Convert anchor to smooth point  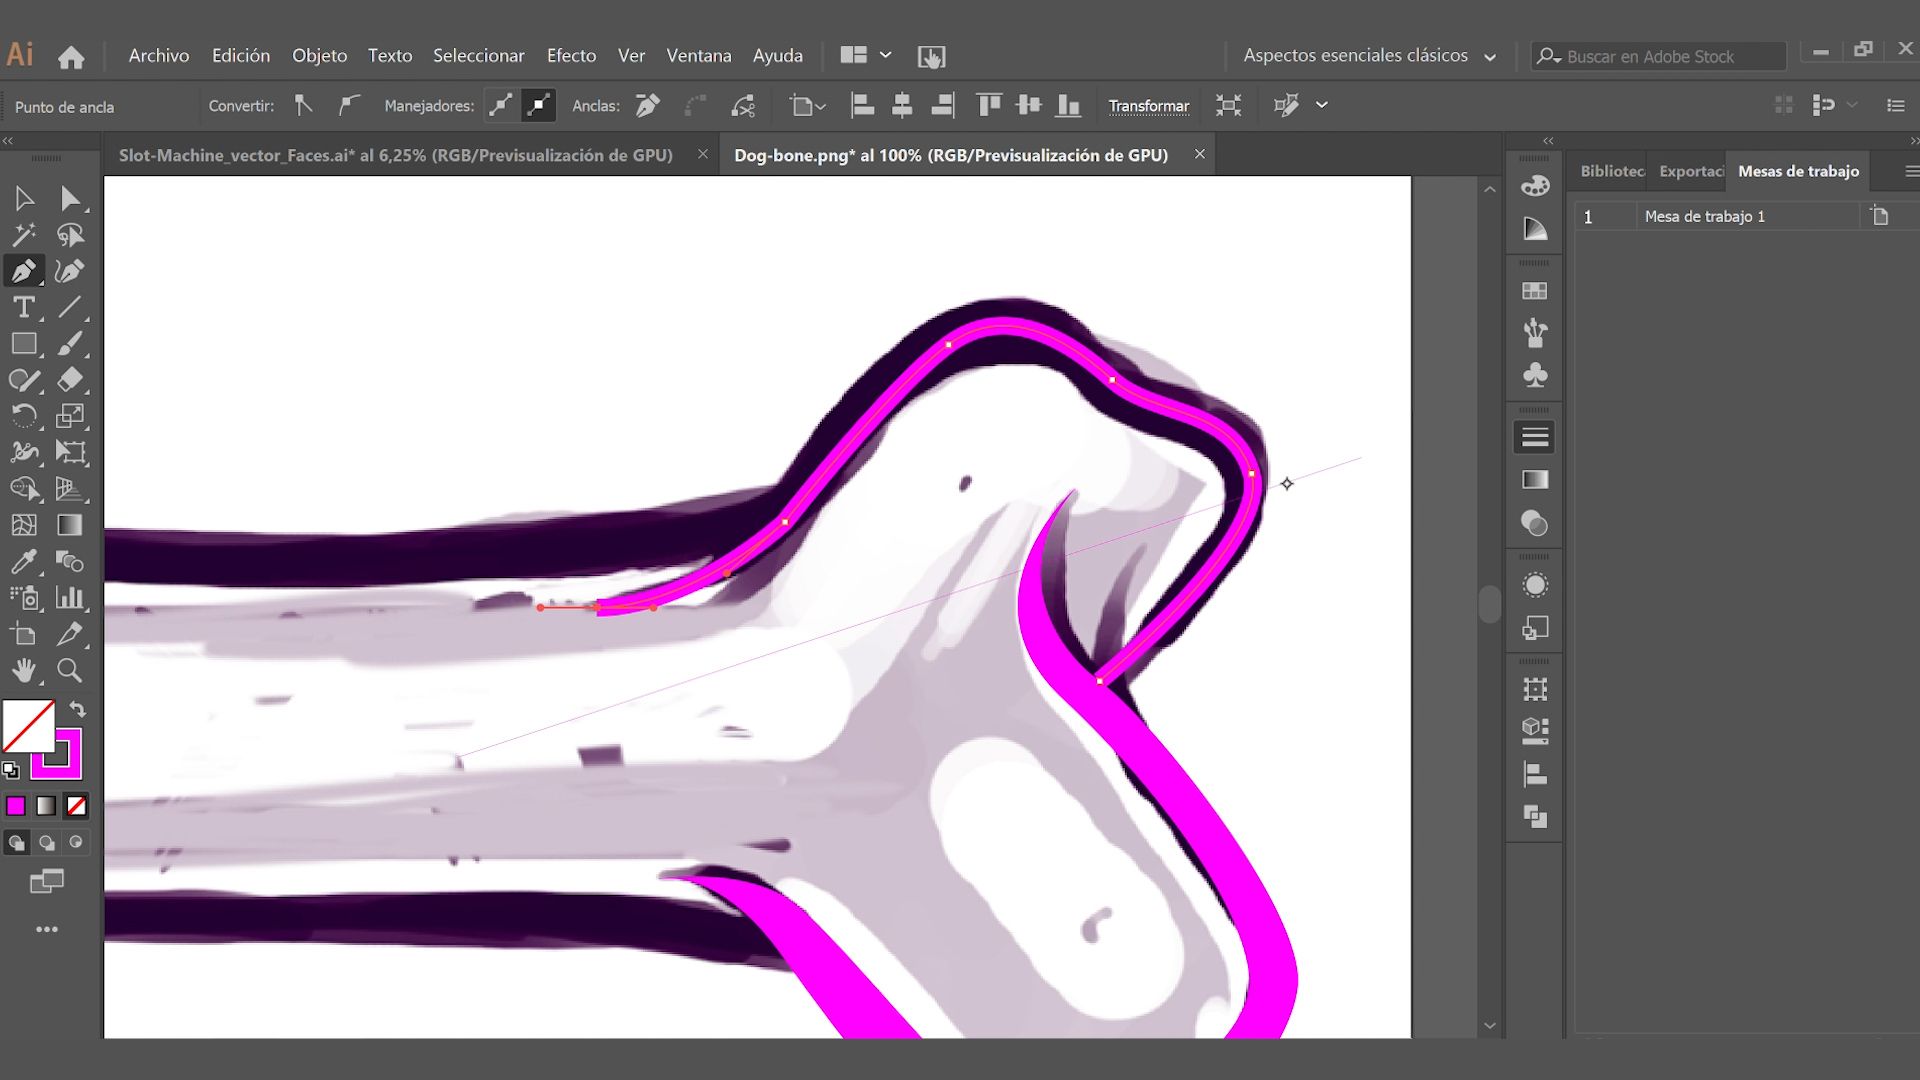(348, 105)
